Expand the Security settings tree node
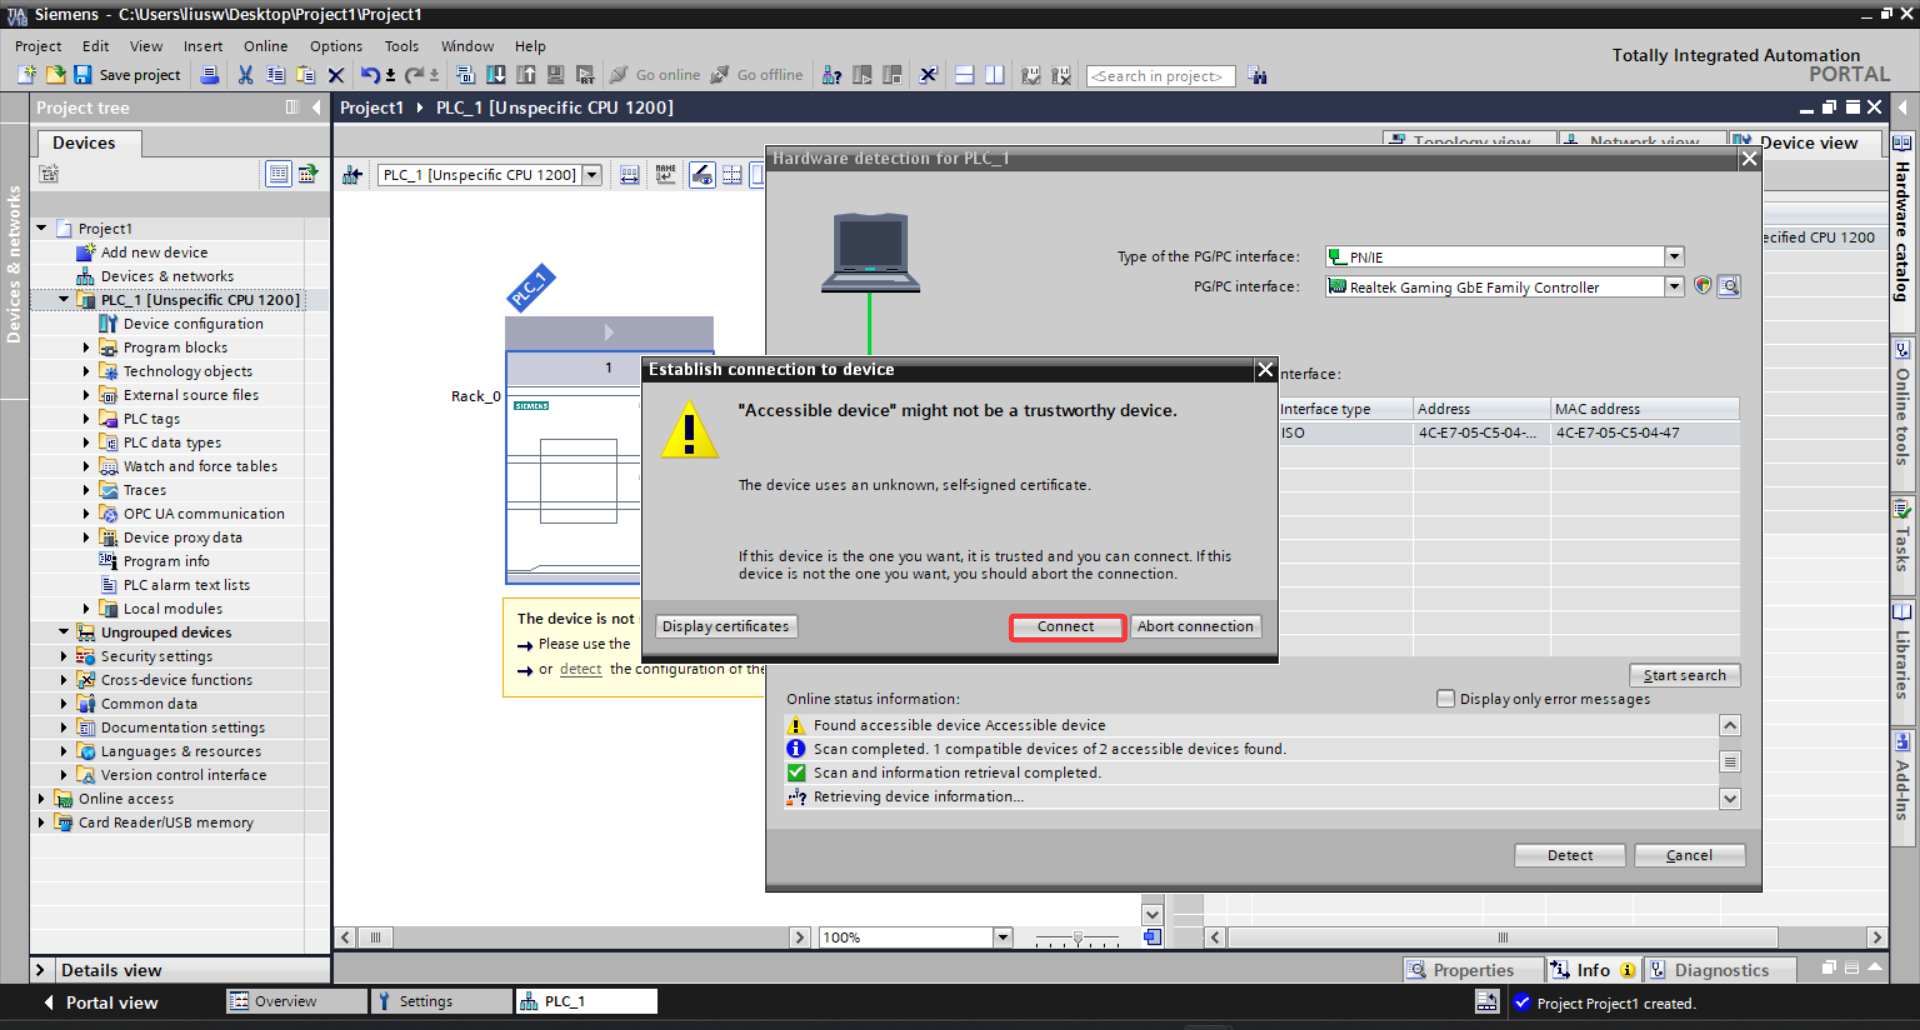This screenshot has width=1920, height=1030. tap(64, 656)
